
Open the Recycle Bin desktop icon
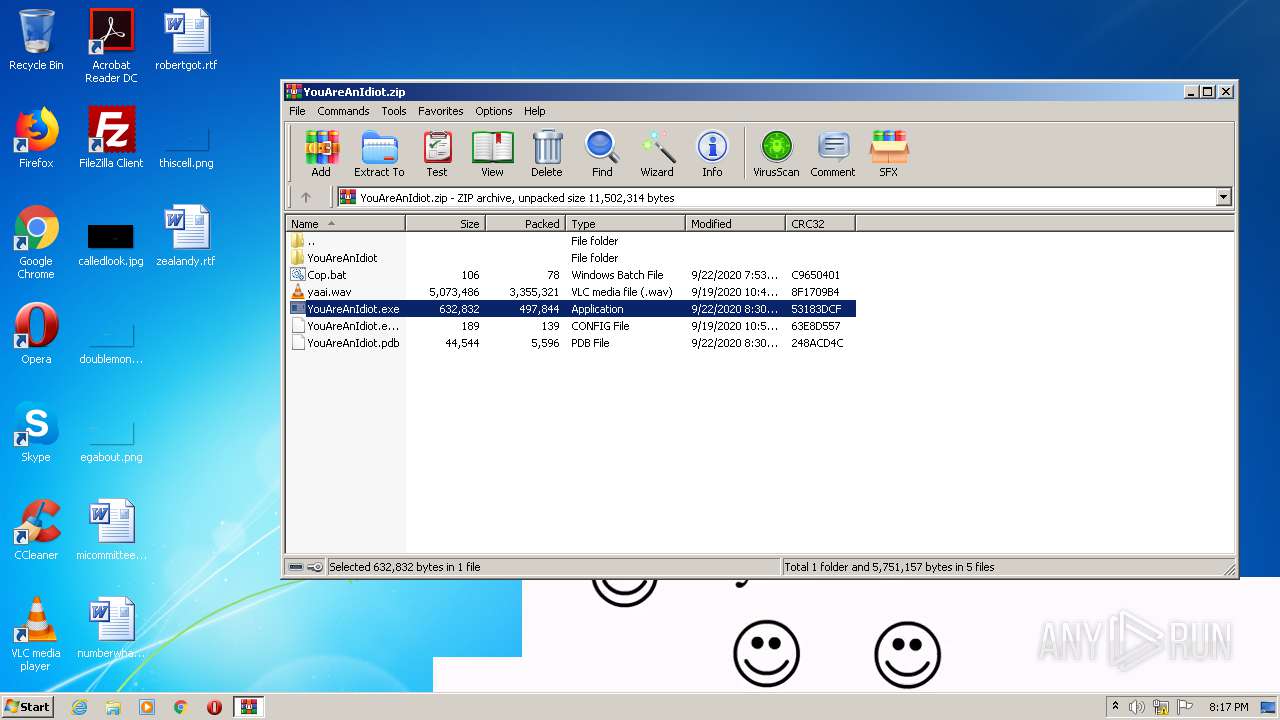point(36,40)
